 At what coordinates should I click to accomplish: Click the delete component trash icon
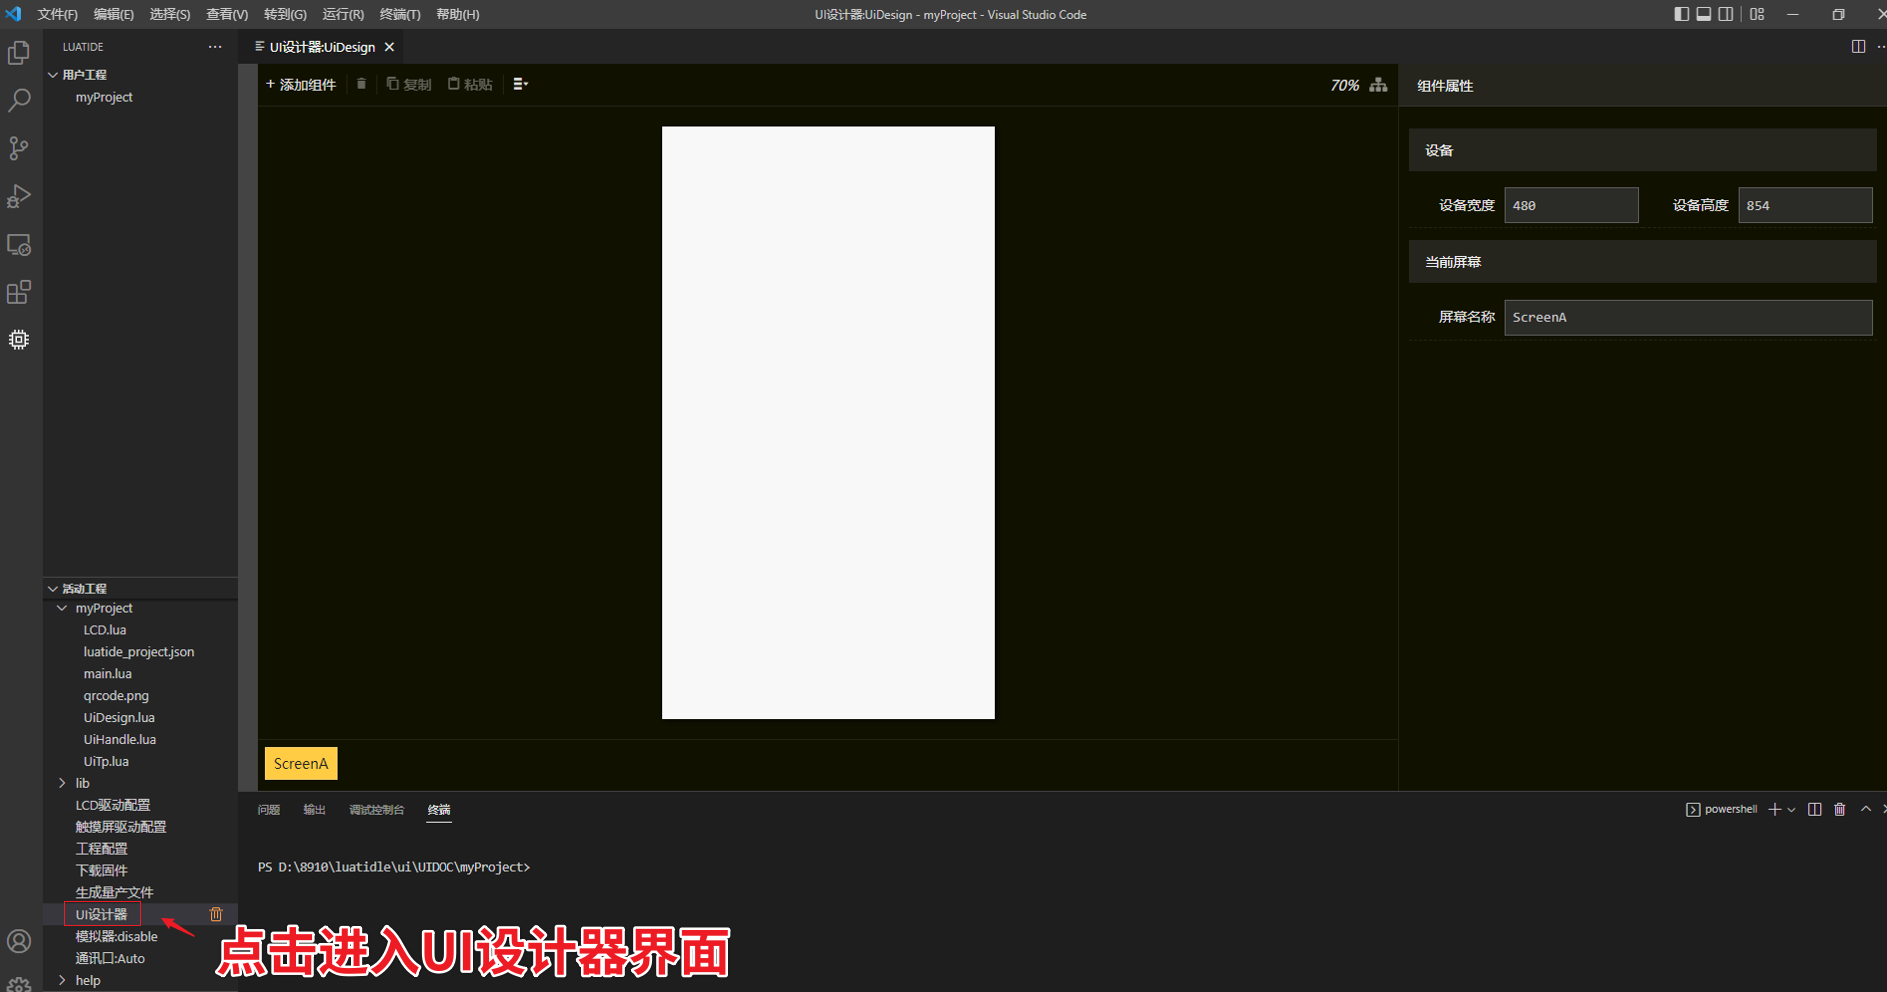[361, 84]
